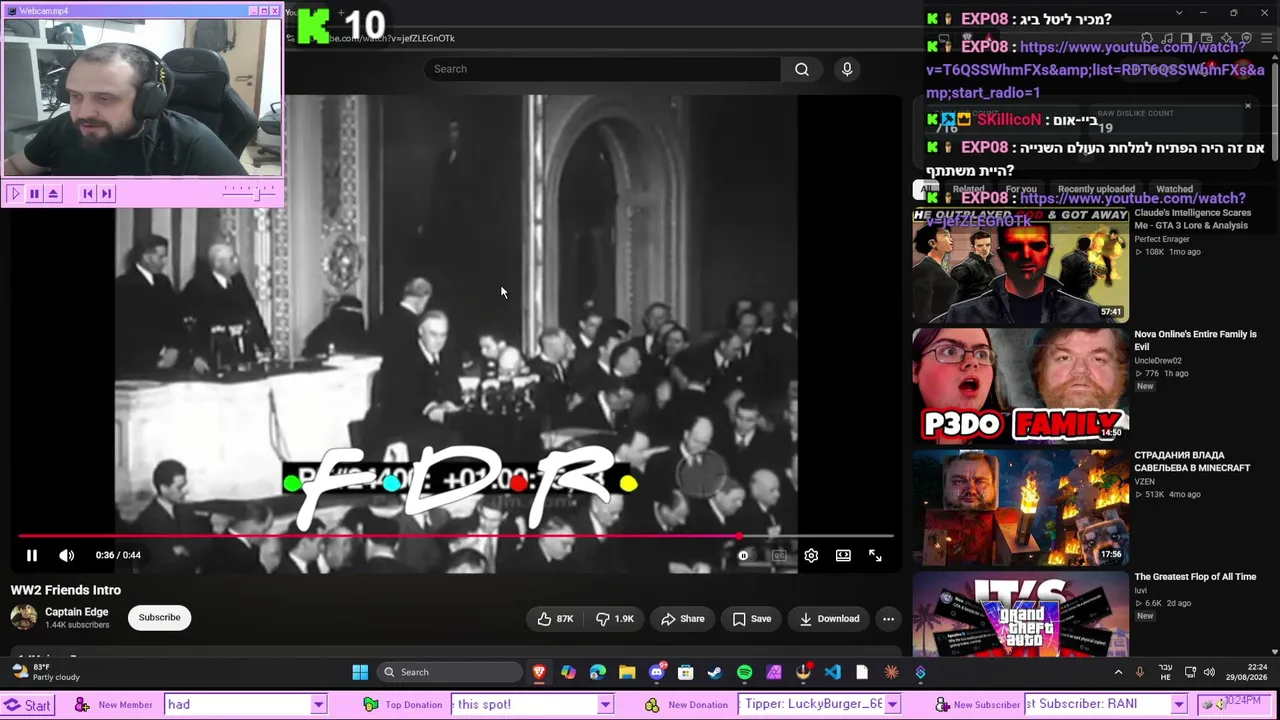The image size is (1280, 720).
Task: Open the GTA 3 Lore & Analysis thumbnail
Action: pos(1020,264)
